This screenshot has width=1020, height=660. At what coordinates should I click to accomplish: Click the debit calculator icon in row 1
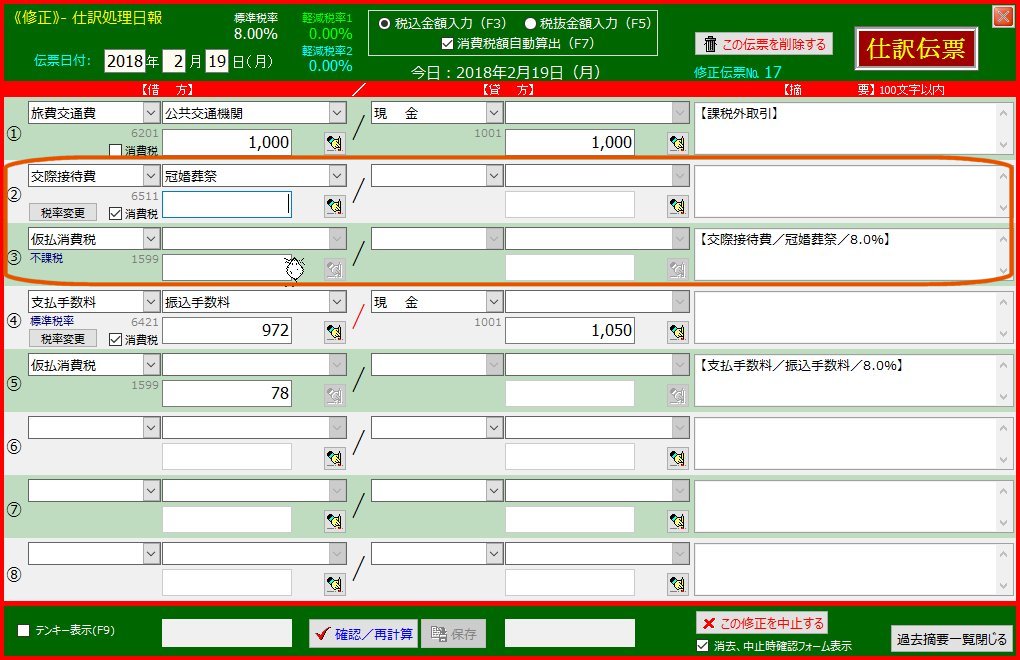pyautogui.click(x=334, y=143)
